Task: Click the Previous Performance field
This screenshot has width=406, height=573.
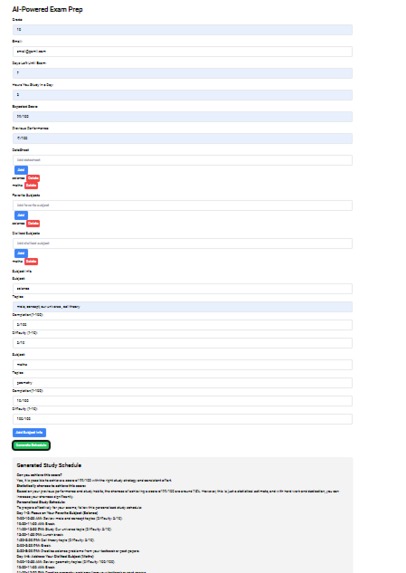Action: point(182,138)
